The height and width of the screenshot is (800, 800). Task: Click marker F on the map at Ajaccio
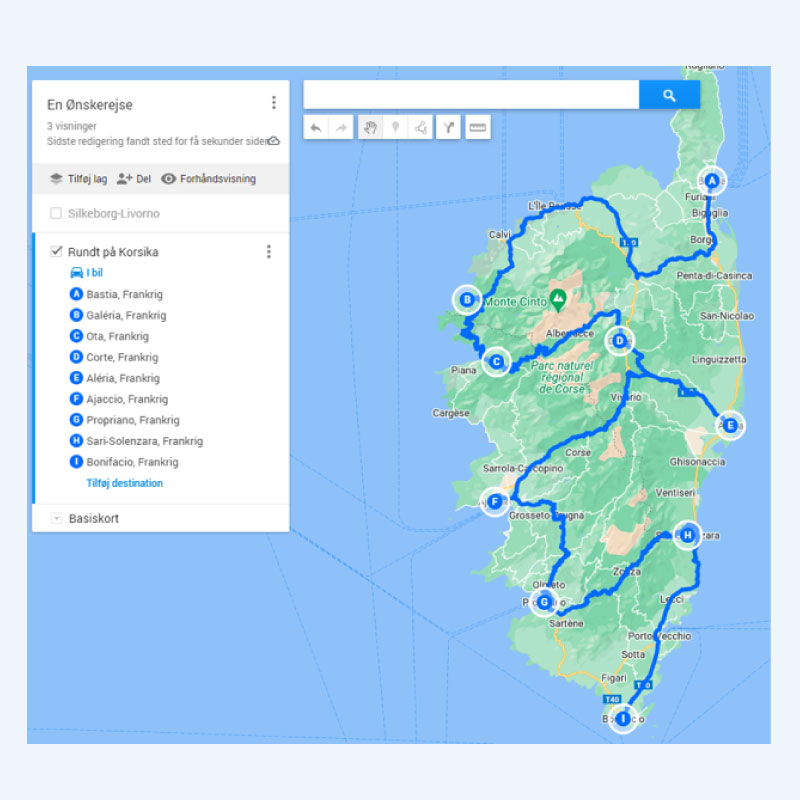(x=494, y=502)
